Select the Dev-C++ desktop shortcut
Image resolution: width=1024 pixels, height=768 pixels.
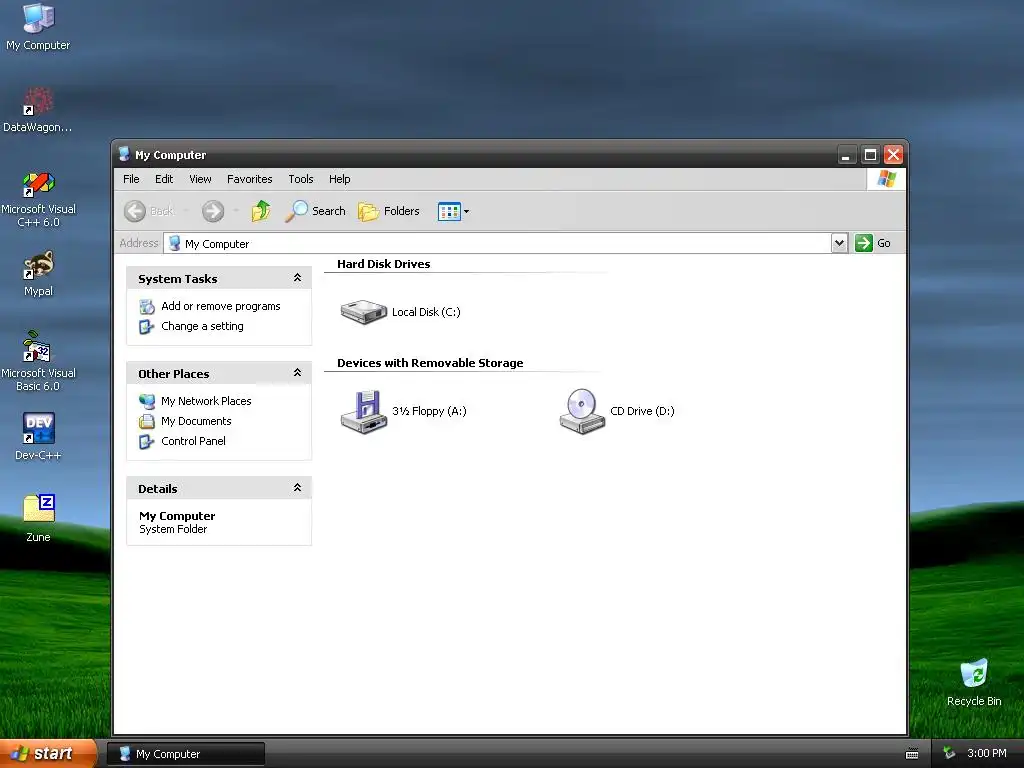(38, 437)
